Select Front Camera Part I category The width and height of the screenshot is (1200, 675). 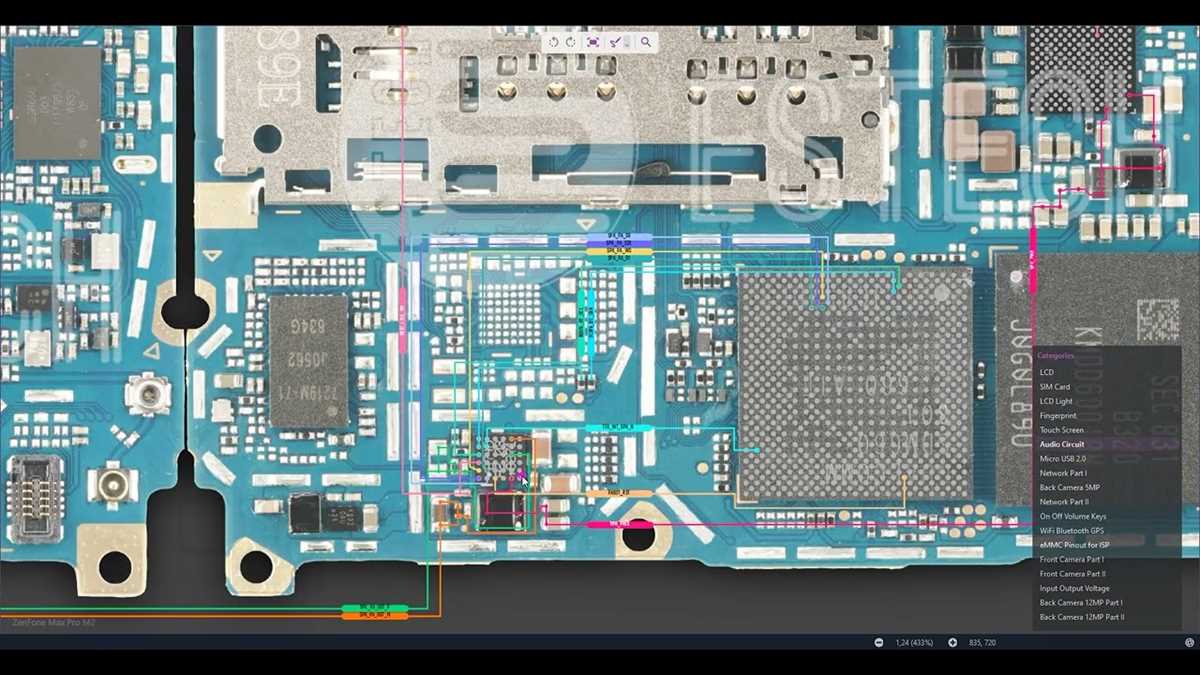[1072, 559]
